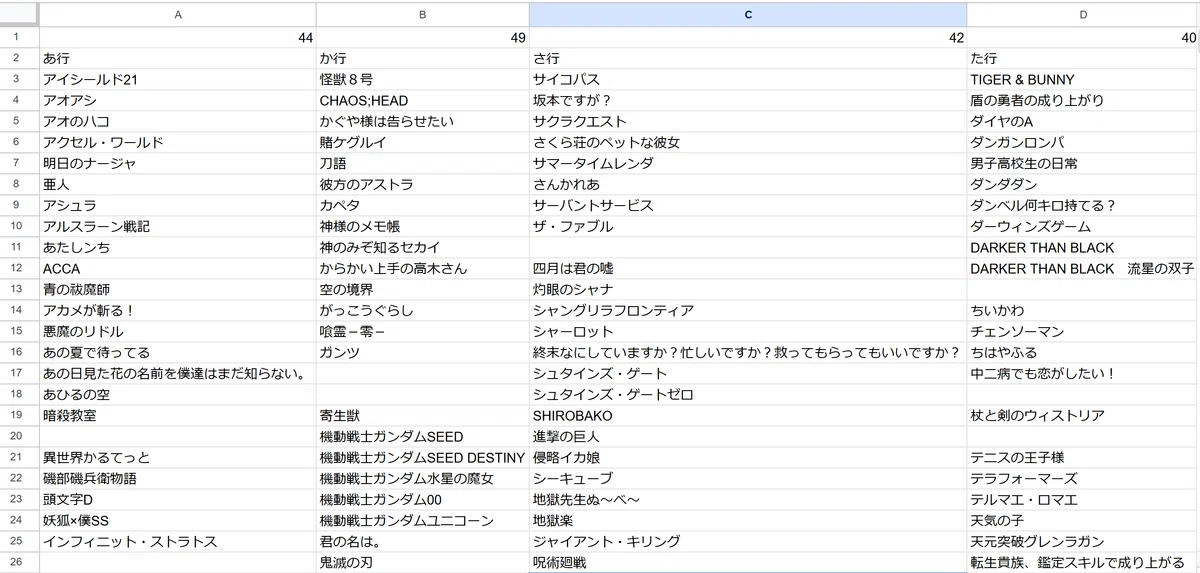Viewport: 1200px width, 573px height.
Task: Click cell containing 彼方のアストラ
Action: pos(423,185)
